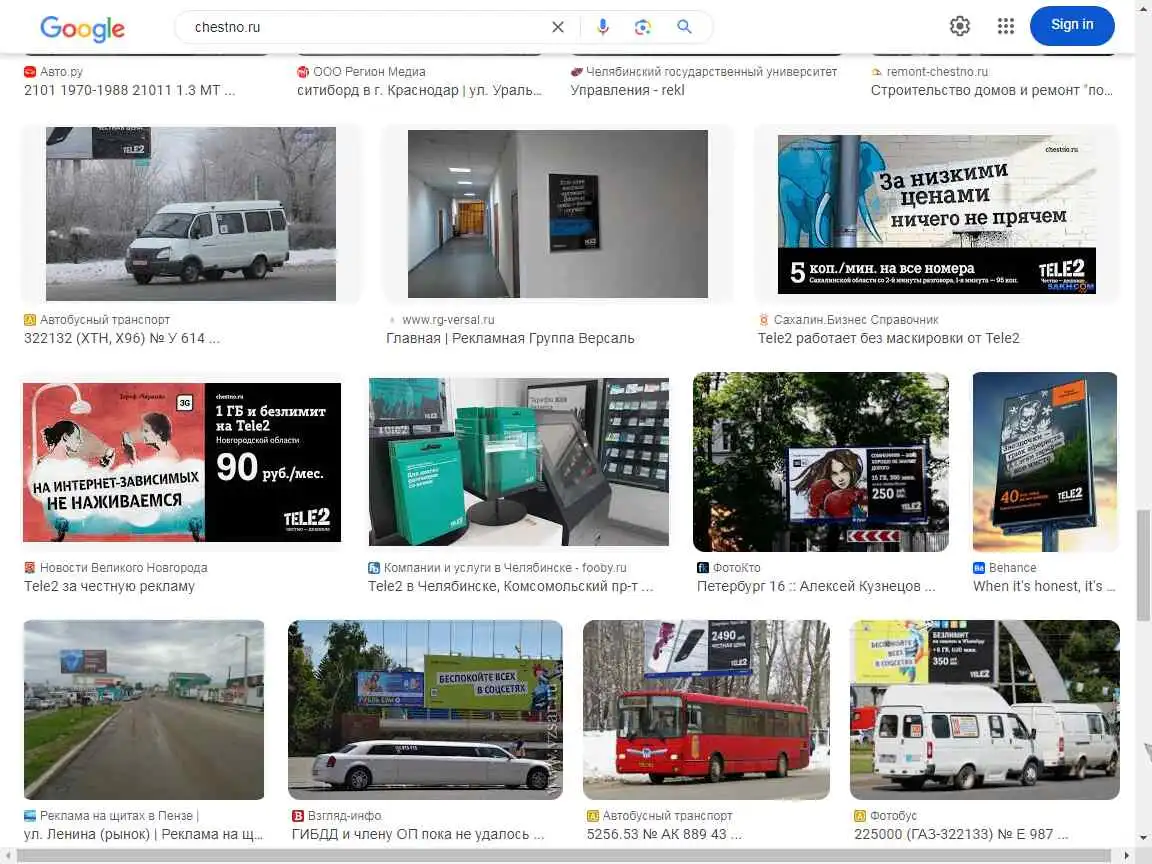Open link 'Строительство домов и ремонт'
Viewport: 1152px width, 864px height.
click(992, 90)
